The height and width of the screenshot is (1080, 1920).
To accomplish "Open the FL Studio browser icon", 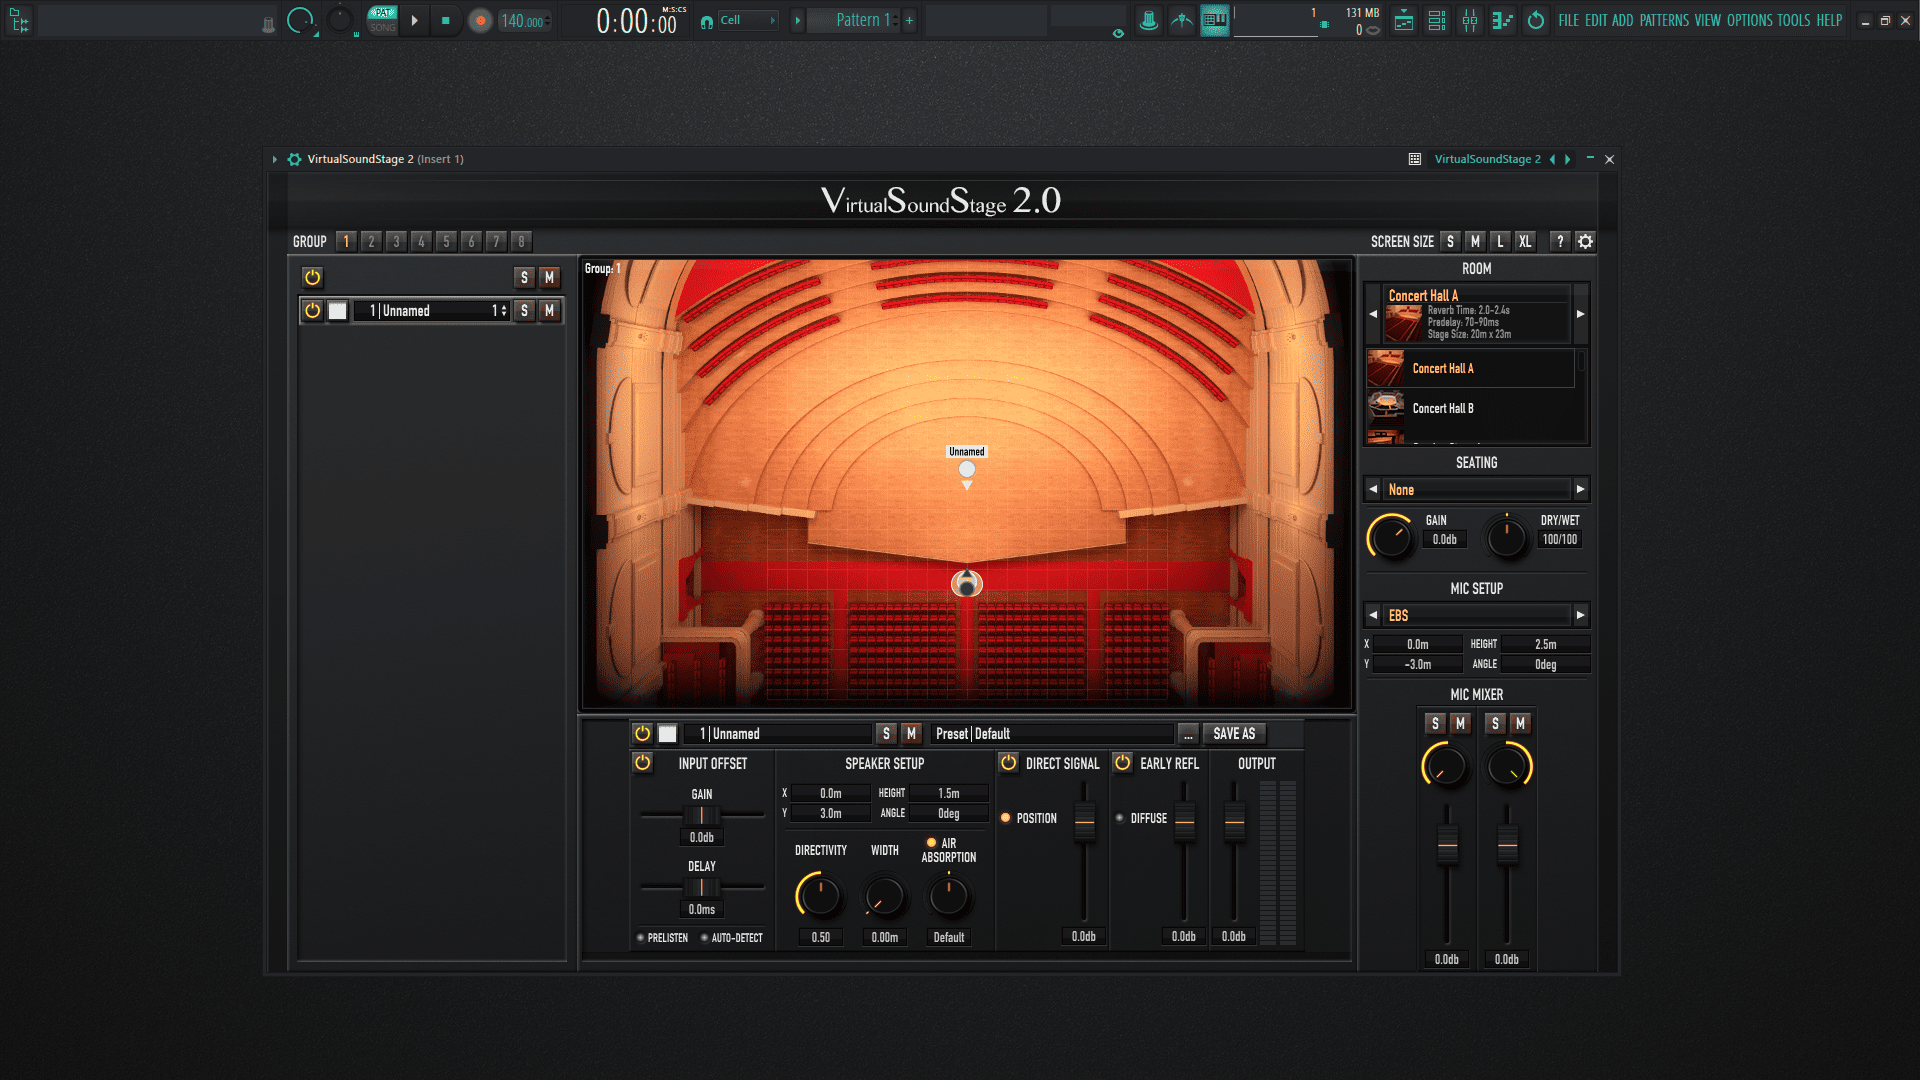I will point(19,20).
